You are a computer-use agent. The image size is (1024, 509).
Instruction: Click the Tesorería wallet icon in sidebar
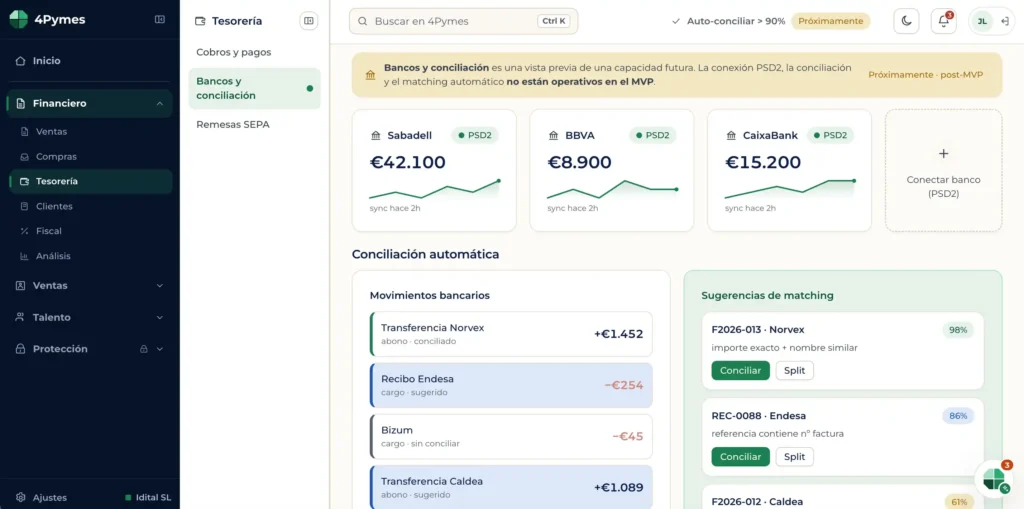pos(25,182)
